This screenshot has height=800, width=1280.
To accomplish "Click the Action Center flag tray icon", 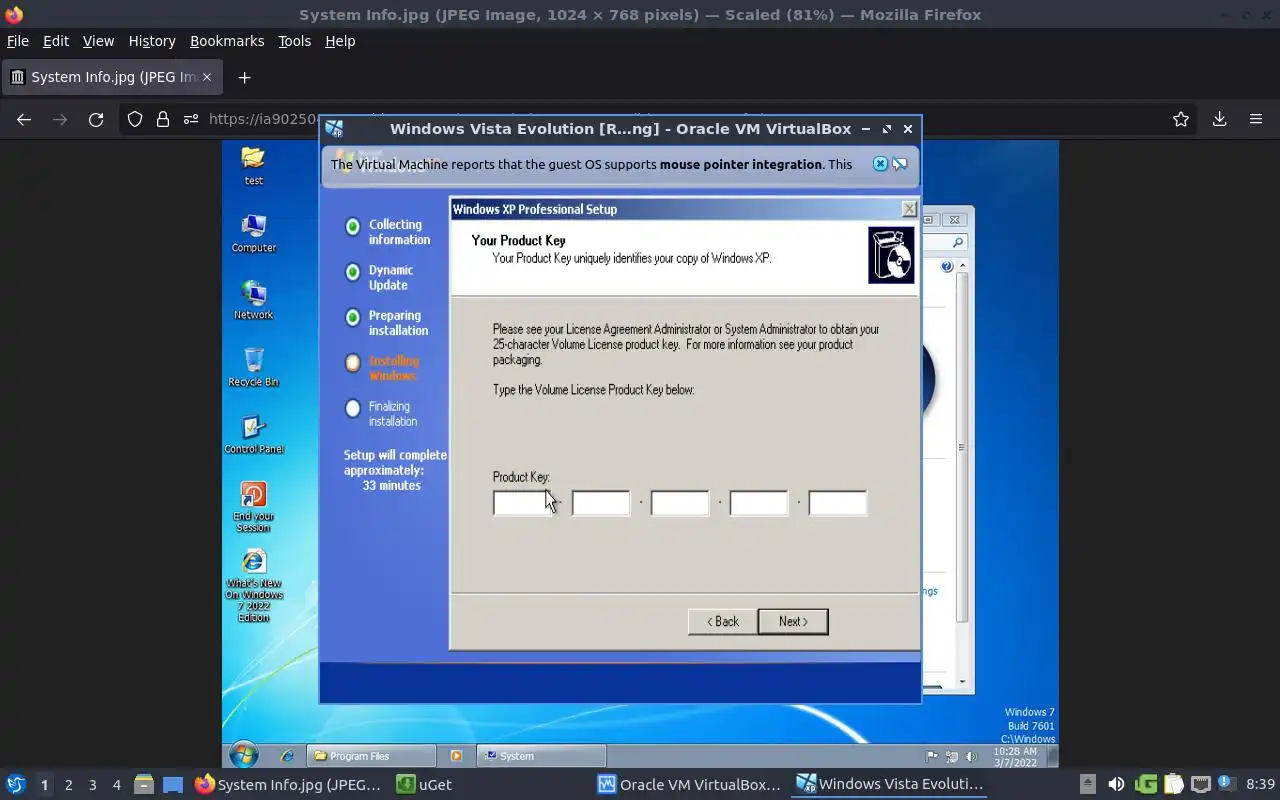I will pyautogui.click(x=931, y=757).
